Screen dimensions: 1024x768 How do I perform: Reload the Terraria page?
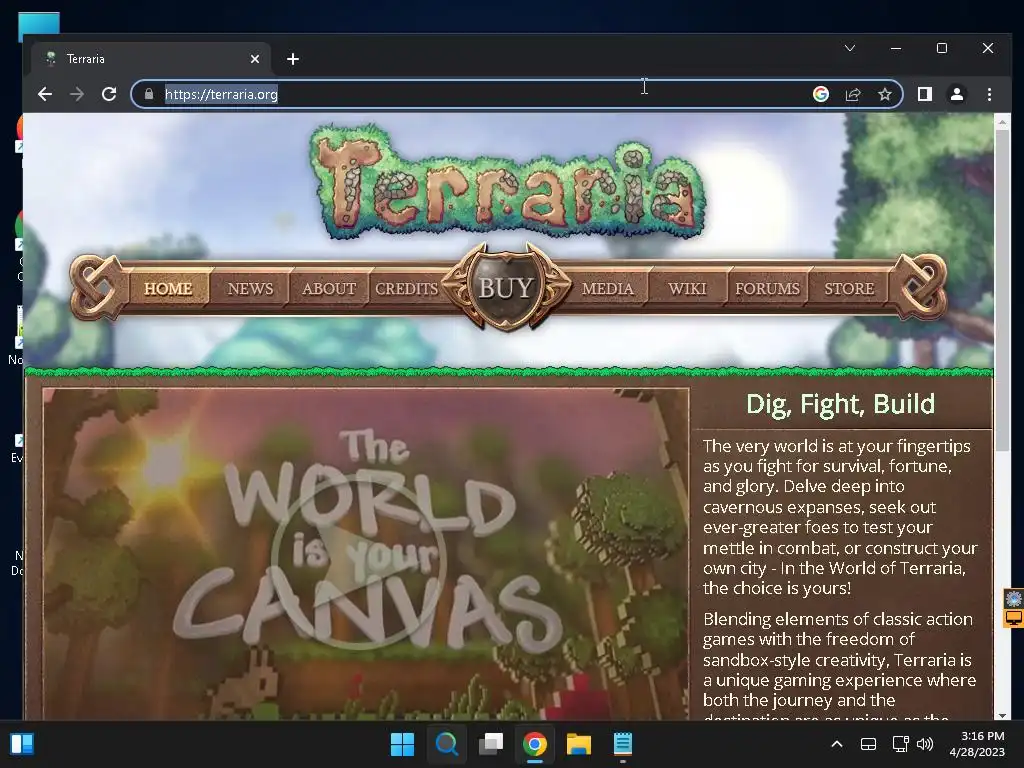click(x=109, y=94)
